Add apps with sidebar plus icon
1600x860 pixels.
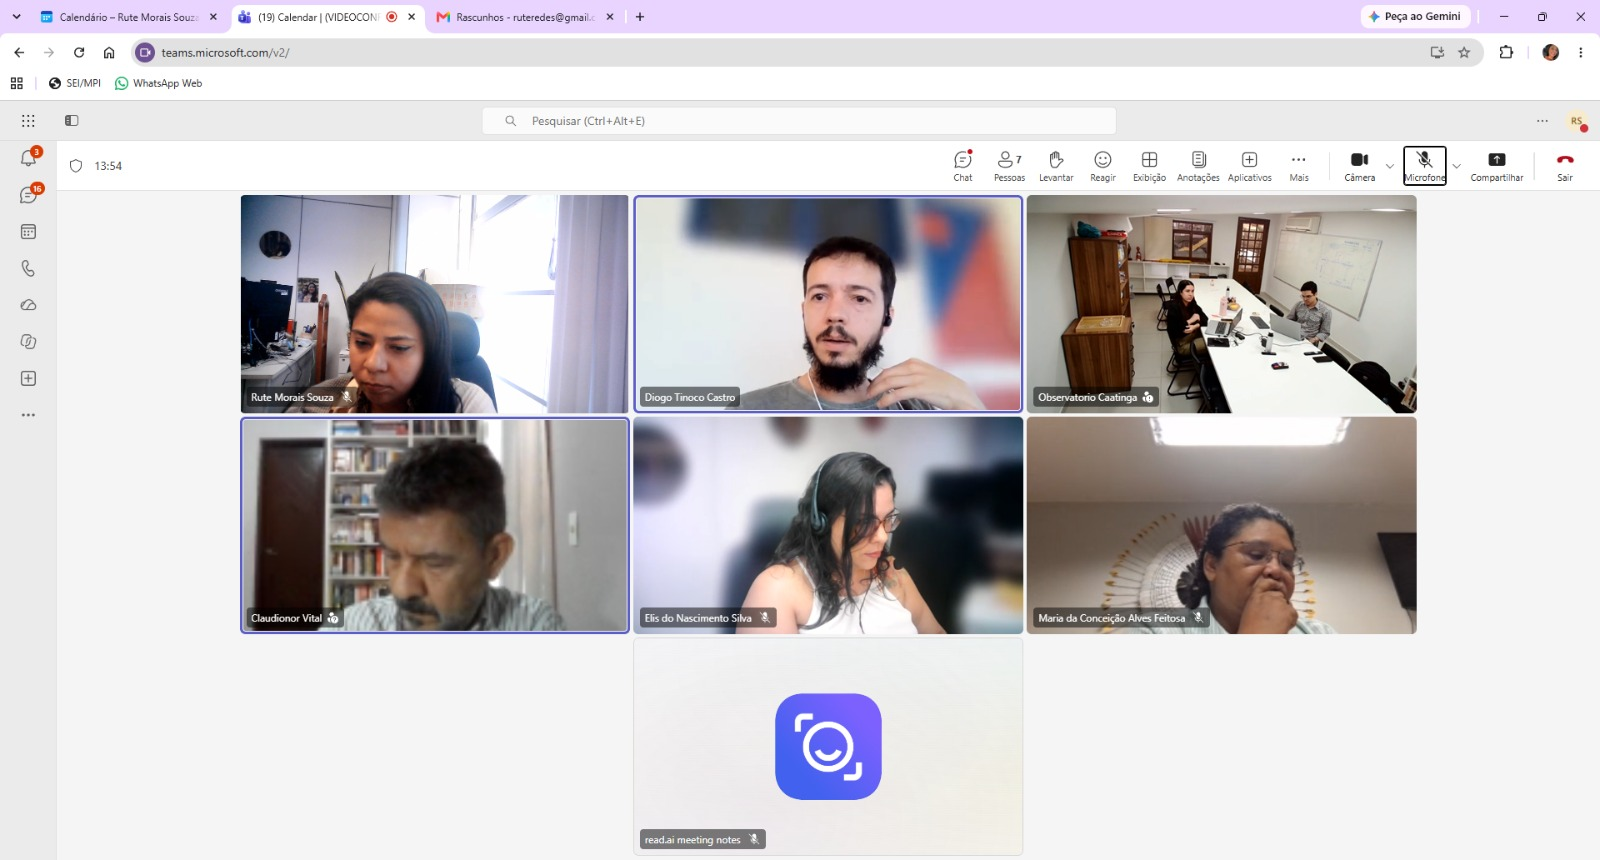coord(28,378)
